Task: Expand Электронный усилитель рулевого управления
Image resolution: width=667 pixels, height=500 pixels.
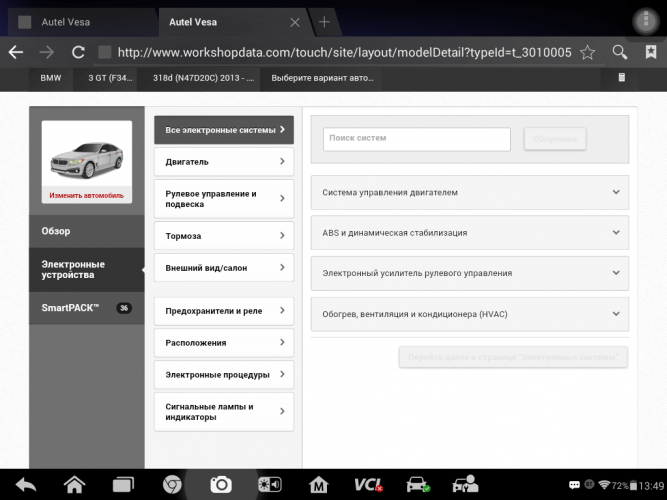Action: (470, 273)
